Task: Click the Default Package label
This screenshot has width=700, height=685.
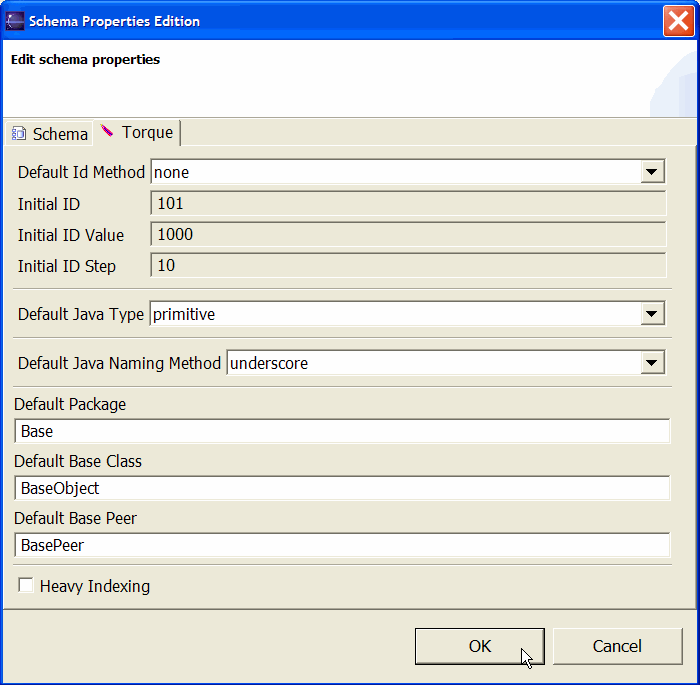Action: coord(70,404)
